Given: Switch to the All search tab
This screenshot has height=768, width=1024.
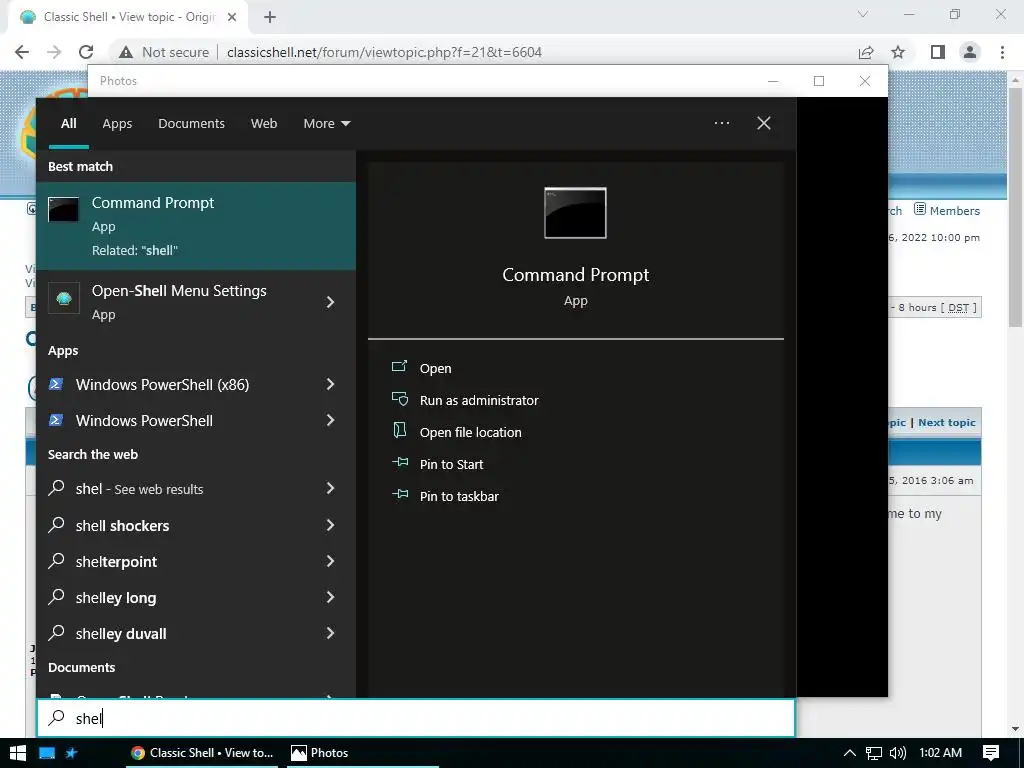Looking at the screenshot, I should (69, 123).
